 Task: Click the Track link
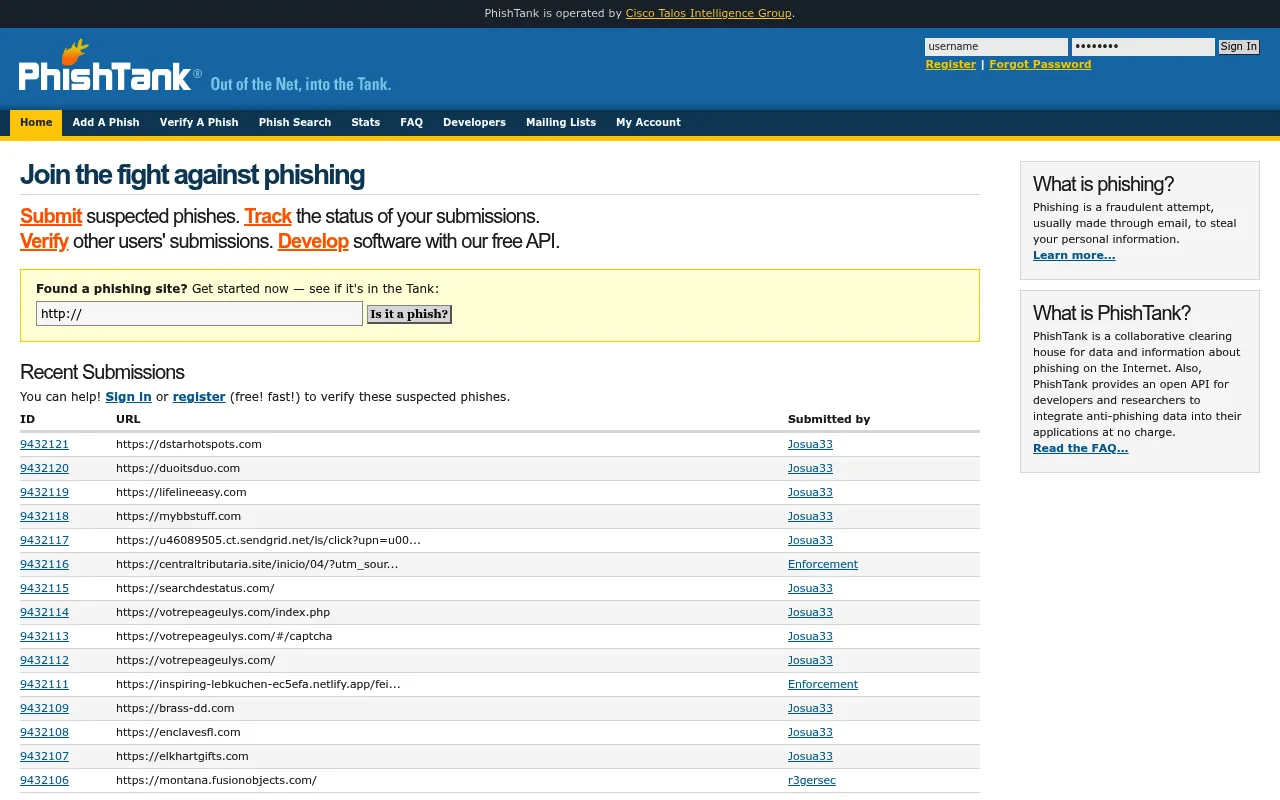point(268,216)
